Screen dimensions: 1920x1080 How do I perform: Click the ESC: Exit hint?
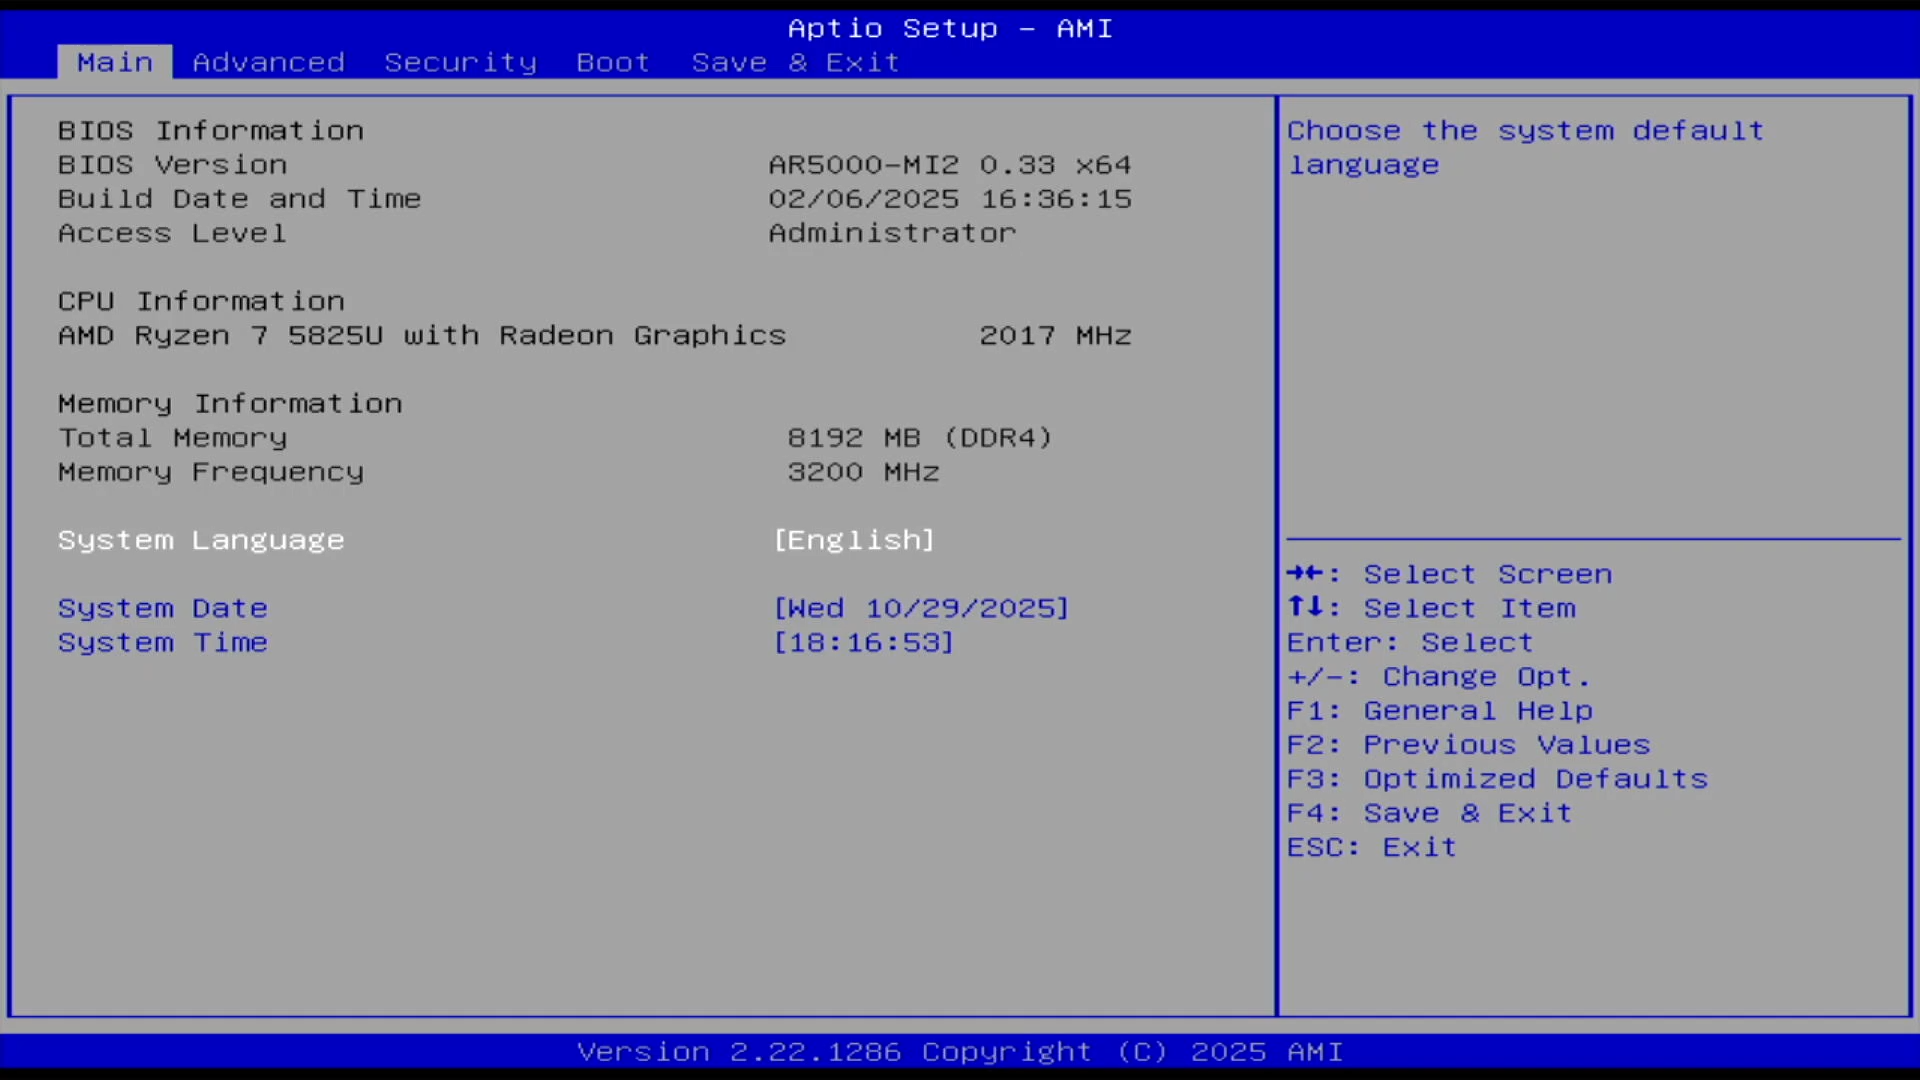(x=1371, y=847)
